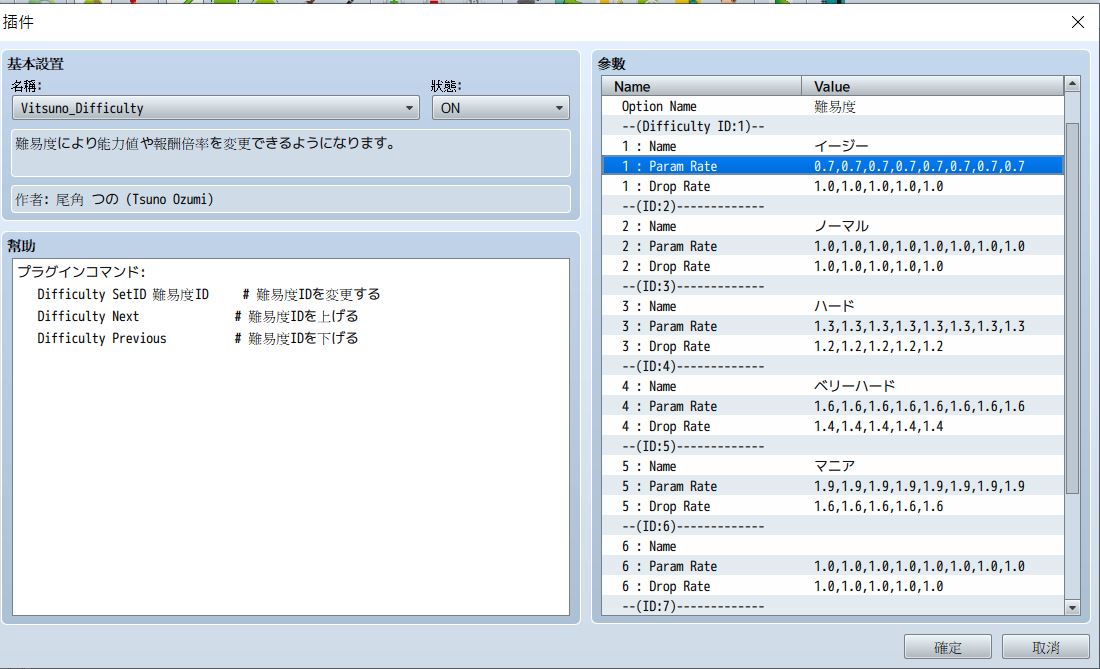
Task: Select the '3 : Param Rate' row
Action: [833, 326]
